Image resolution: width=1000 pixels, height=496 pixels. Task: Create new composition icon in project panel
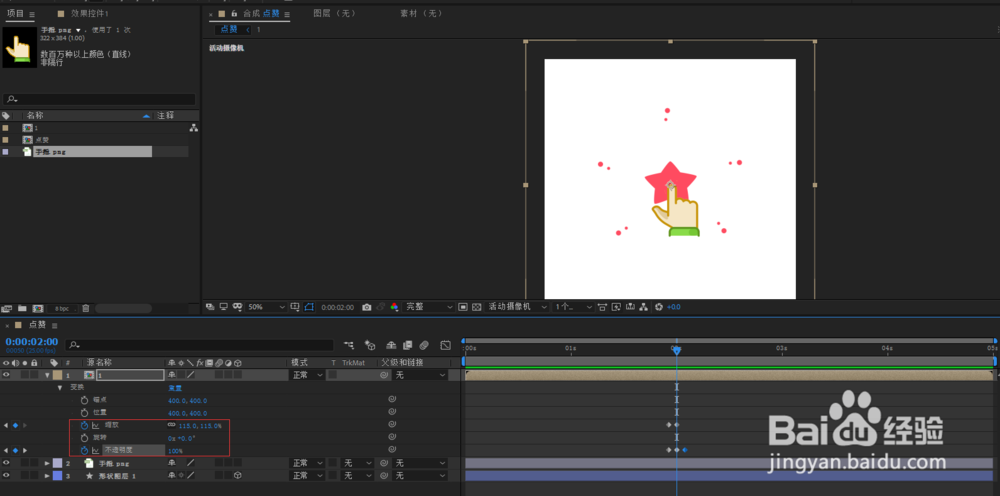click(38, 309)
